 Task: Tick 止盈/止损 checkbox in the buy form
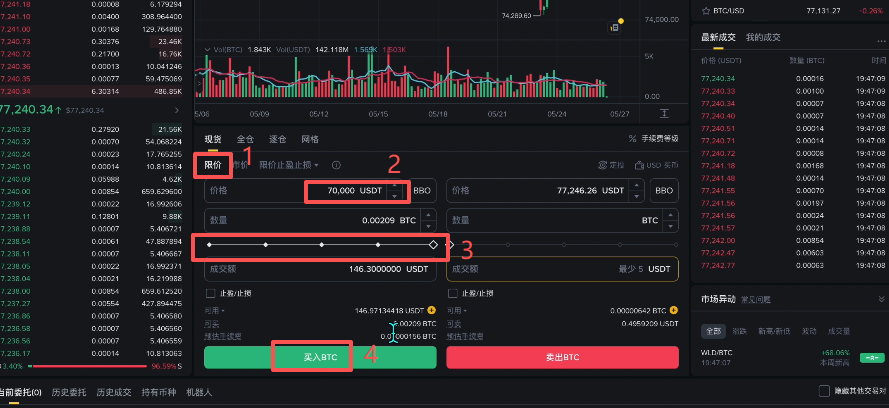point(210,294)
